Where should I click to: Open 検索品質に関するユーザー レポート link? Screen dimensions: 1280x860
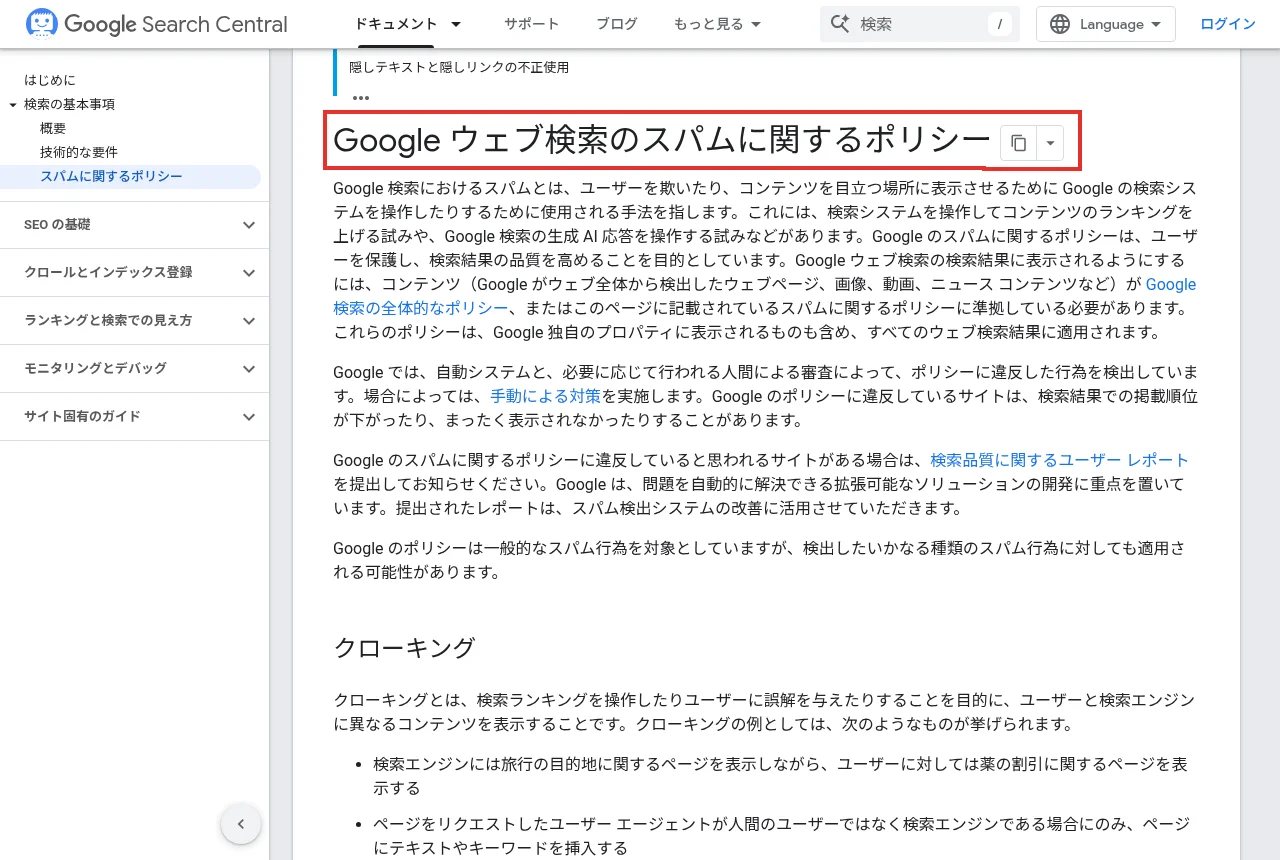pos(1059,460)
